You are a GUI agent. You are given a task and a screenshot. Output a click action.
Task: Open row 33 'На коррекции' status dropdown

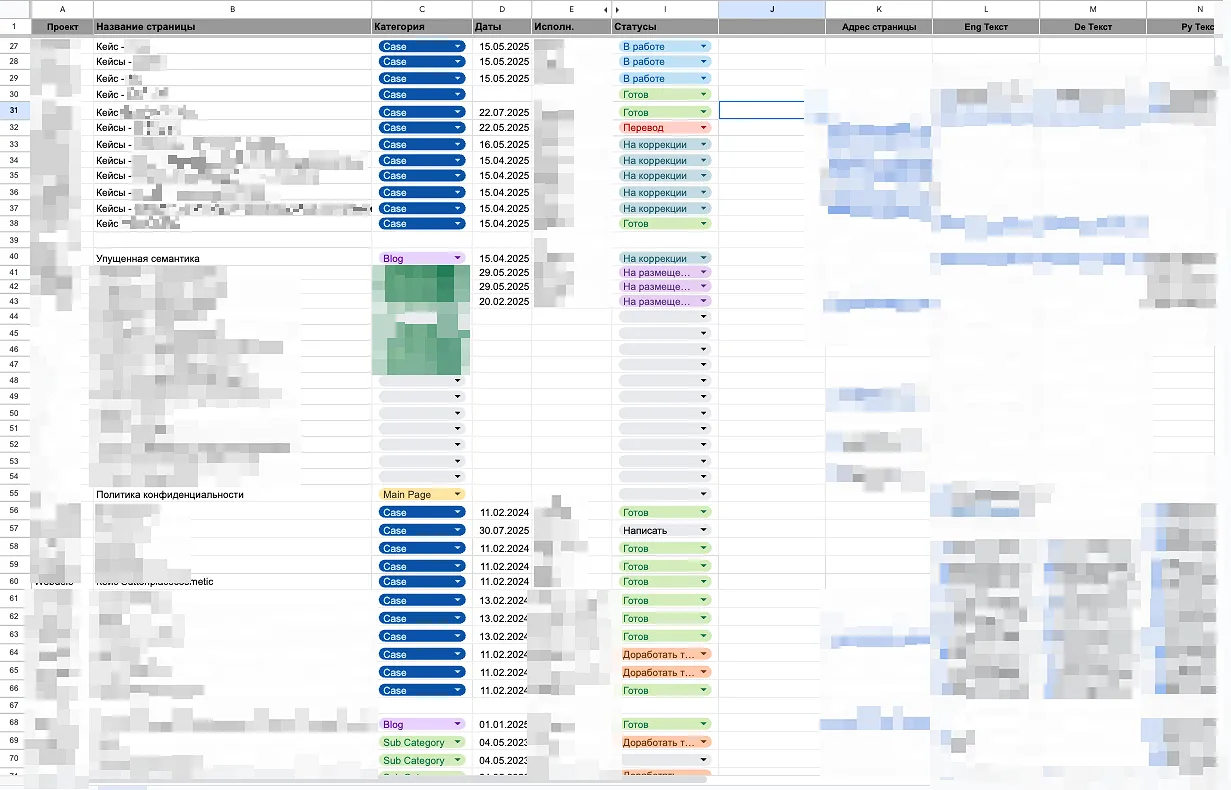coord(704,145)
